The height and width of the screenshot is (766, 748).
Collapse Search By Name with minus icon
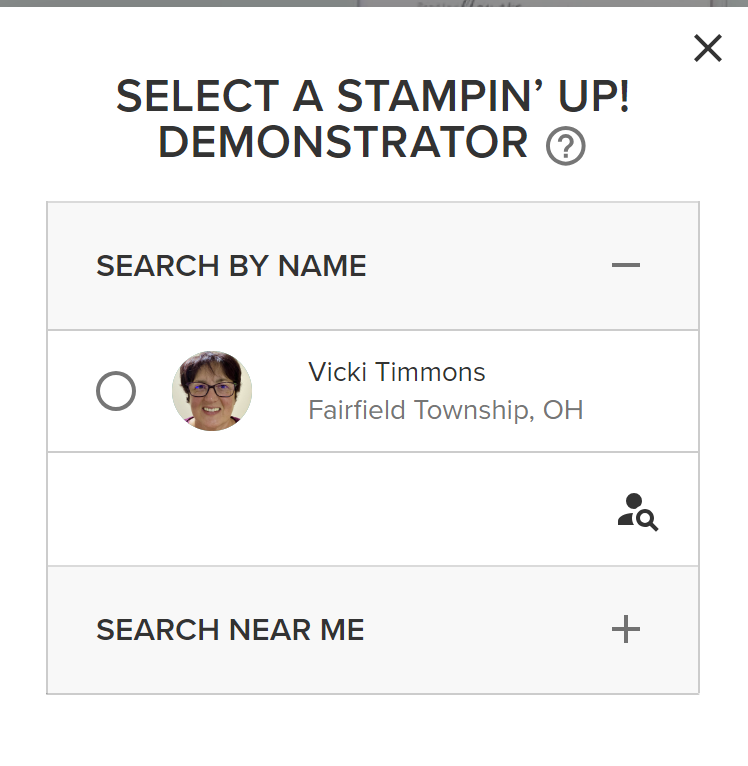626,266
